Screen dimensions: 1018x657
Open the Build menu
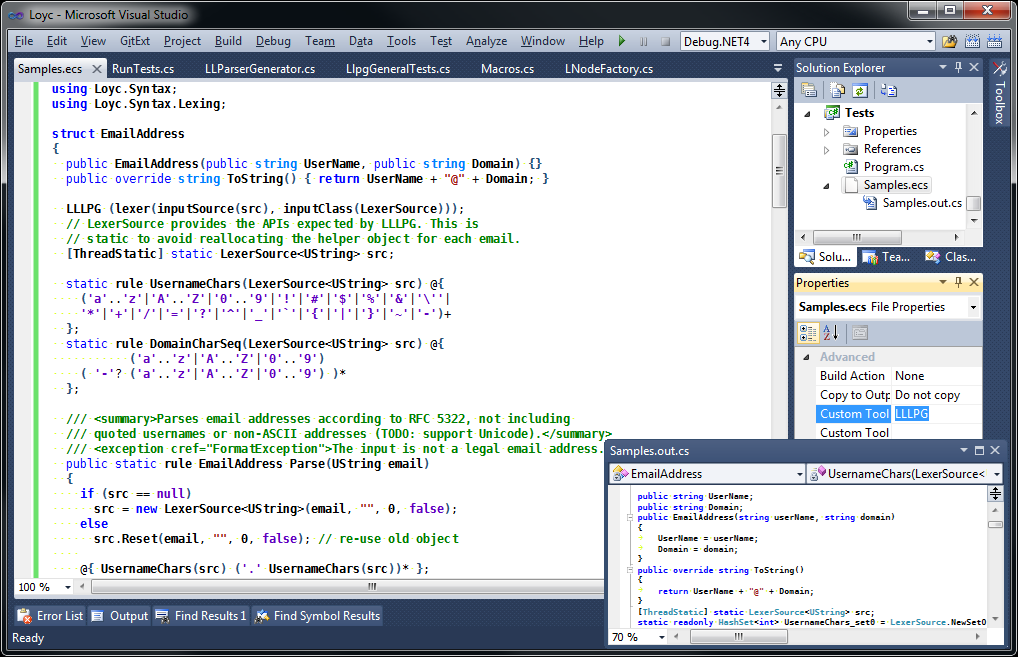228,41
